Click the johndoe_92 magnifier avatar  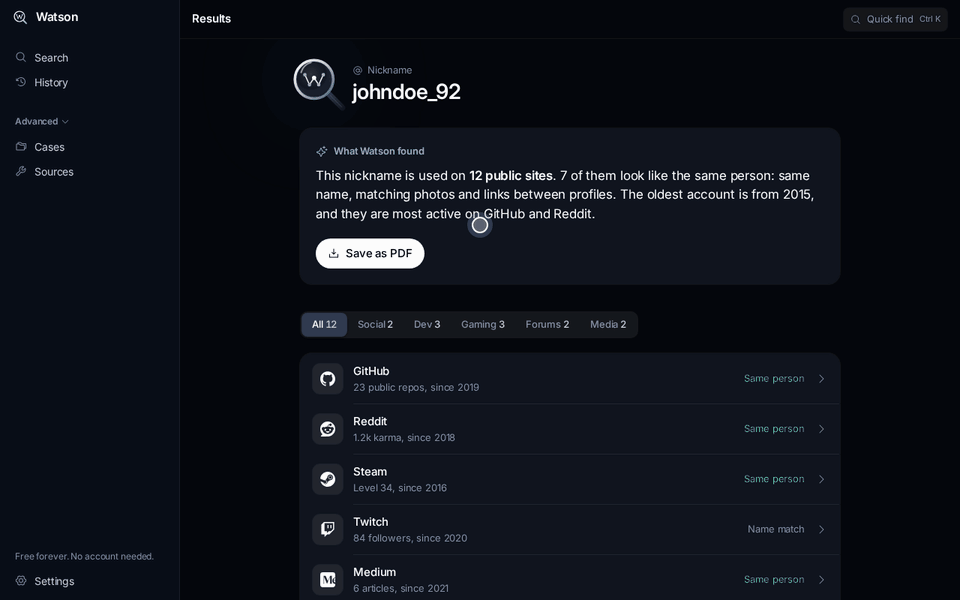(x=317, y=83)
